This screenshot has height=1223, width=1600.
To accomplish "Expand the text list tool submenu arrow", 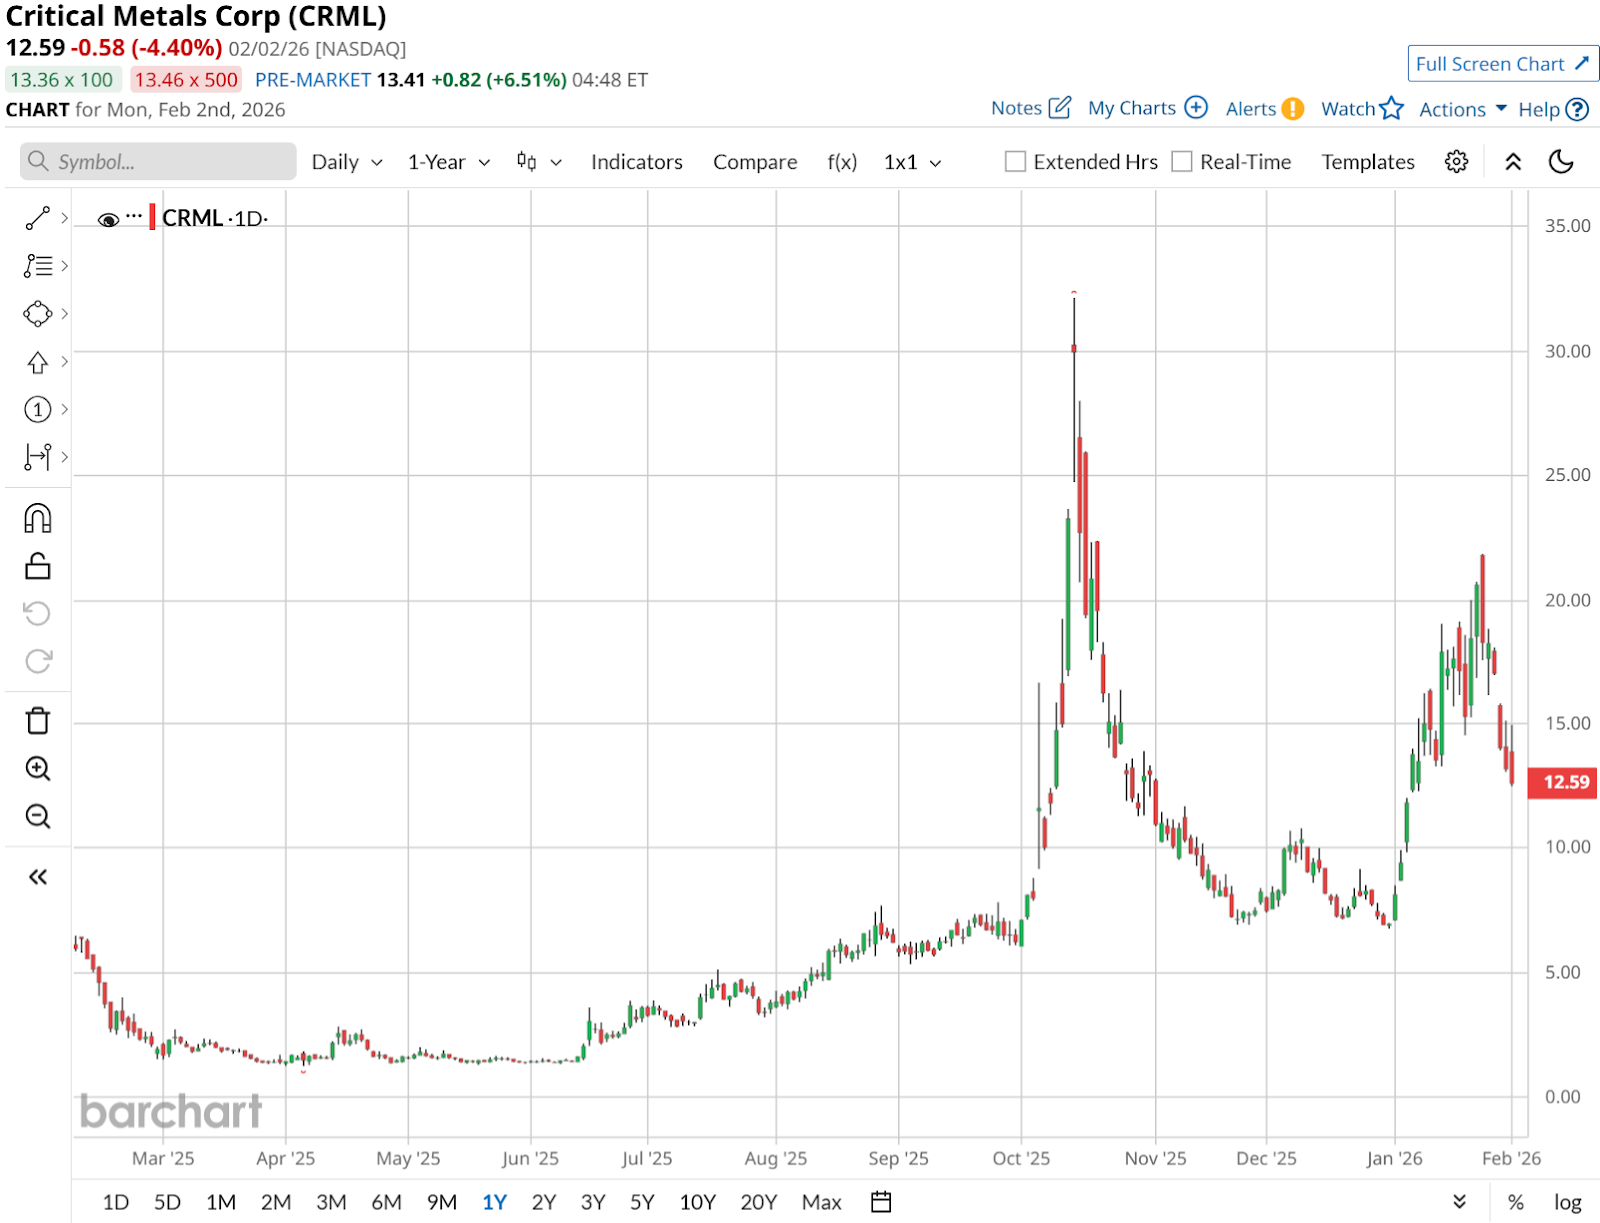I will click(65, 266).
